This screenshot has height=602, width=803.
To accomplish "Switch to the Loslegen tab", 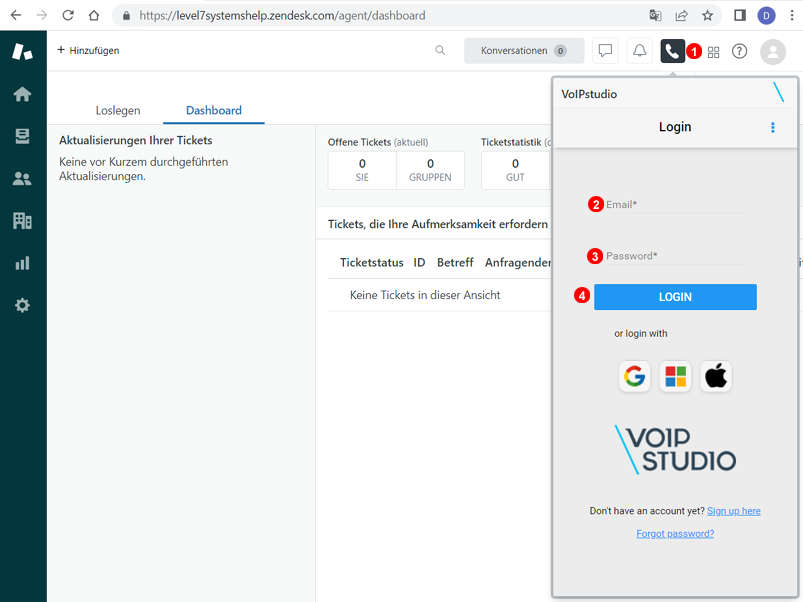I will 117,110.
